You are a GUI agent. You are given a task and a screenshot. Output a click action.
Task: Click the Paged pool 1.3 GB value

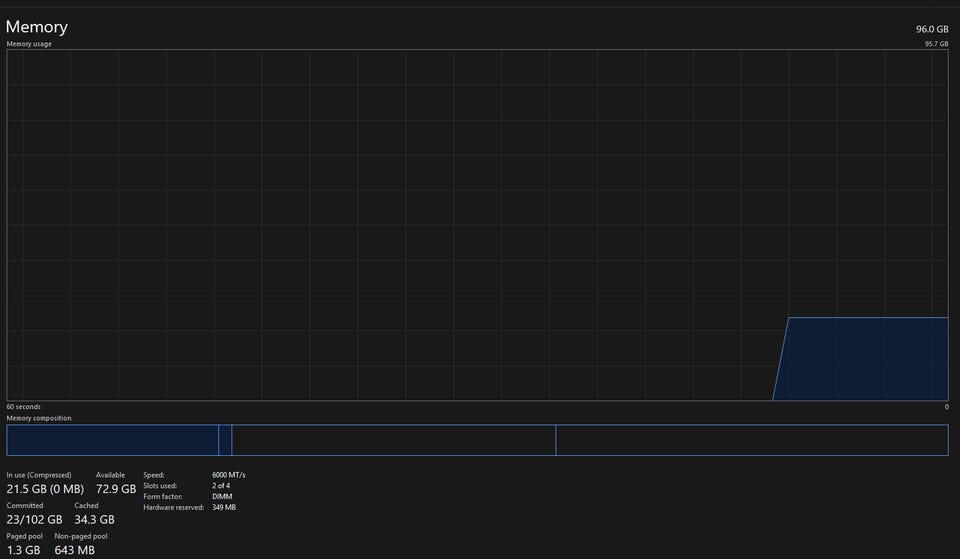[x=24, y=550]
